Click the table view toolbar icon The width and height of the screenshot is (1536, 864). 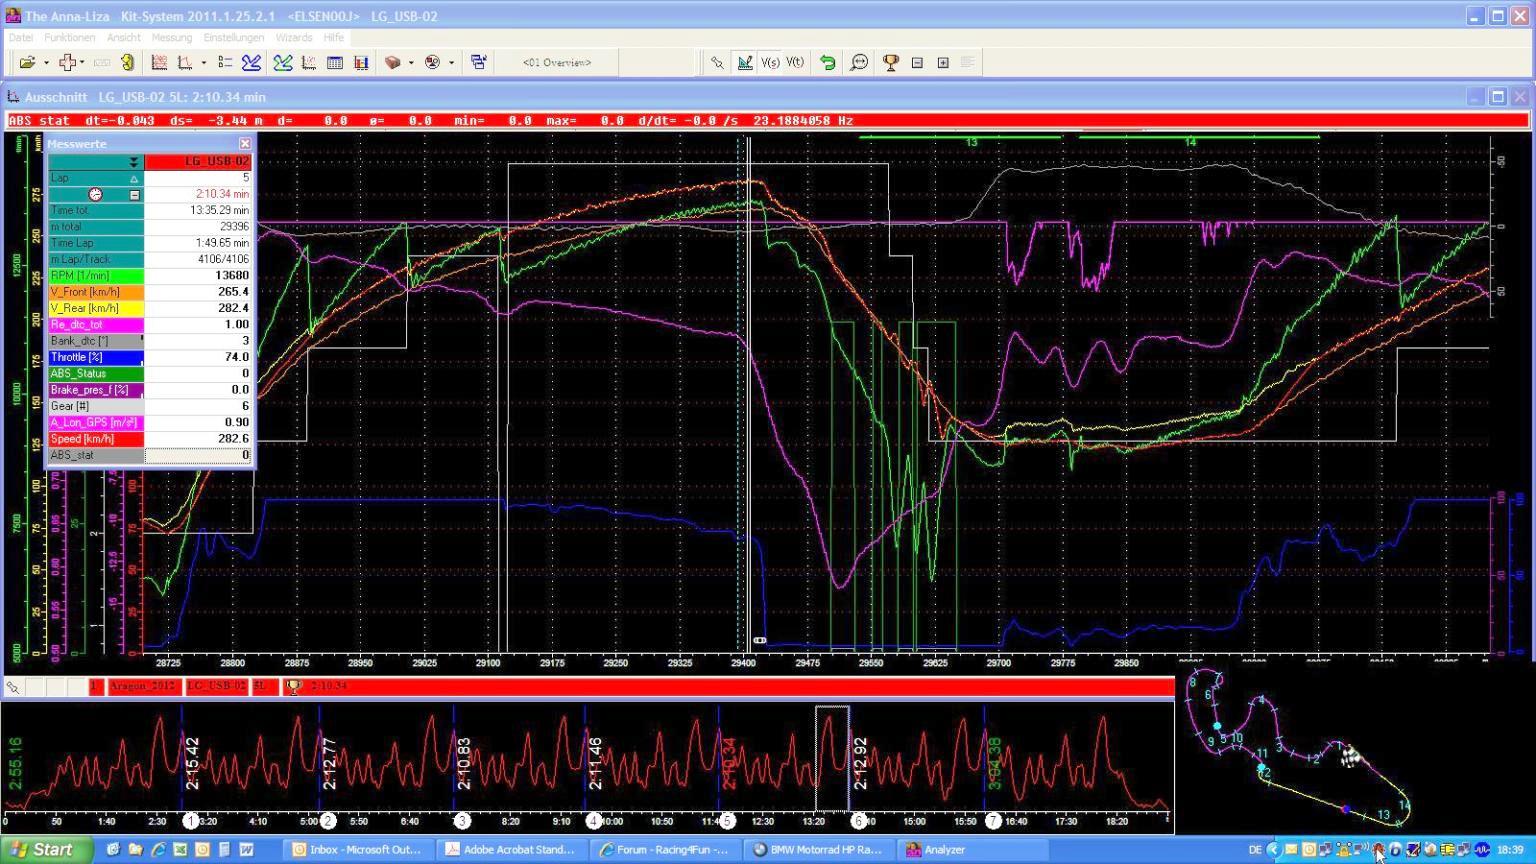[x=335, y=62]
